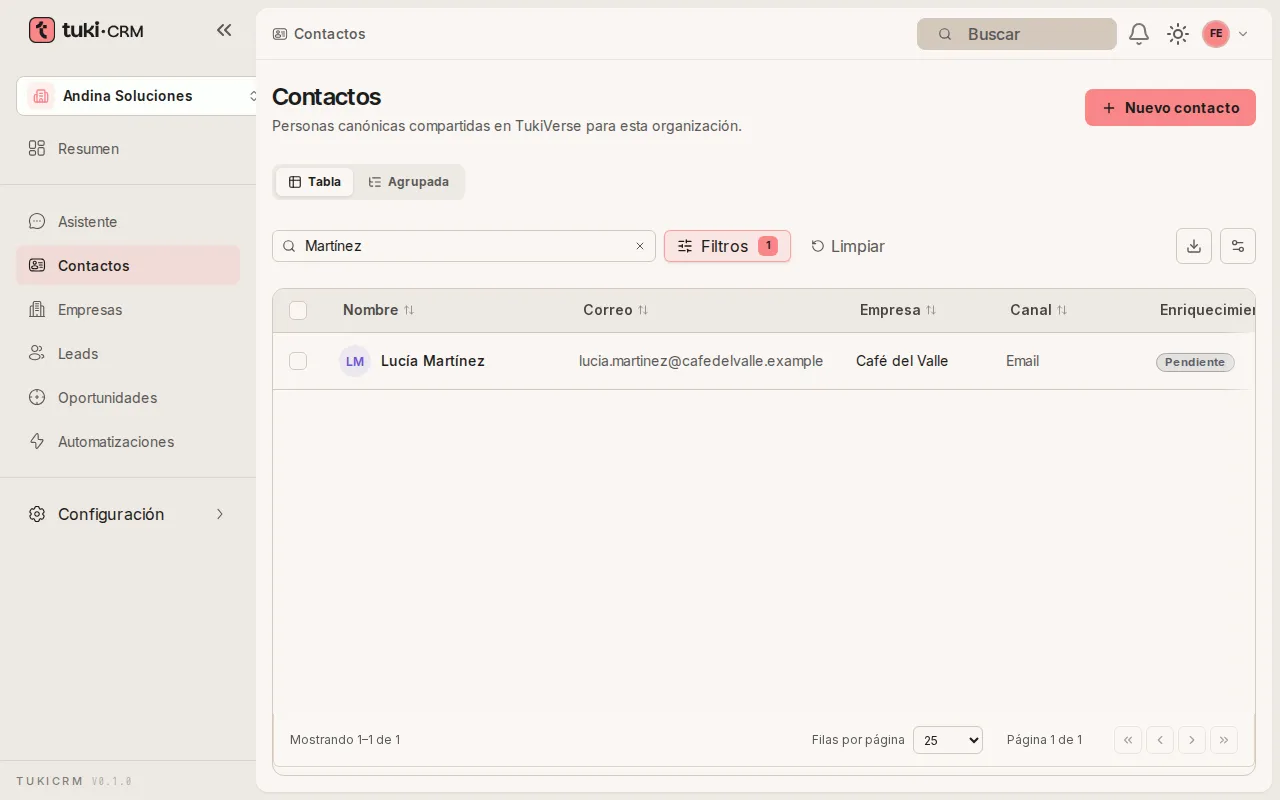Collapse the sidebar with double-chevron icon
This screenshot has width=1280, height=800.
point(224,30)
